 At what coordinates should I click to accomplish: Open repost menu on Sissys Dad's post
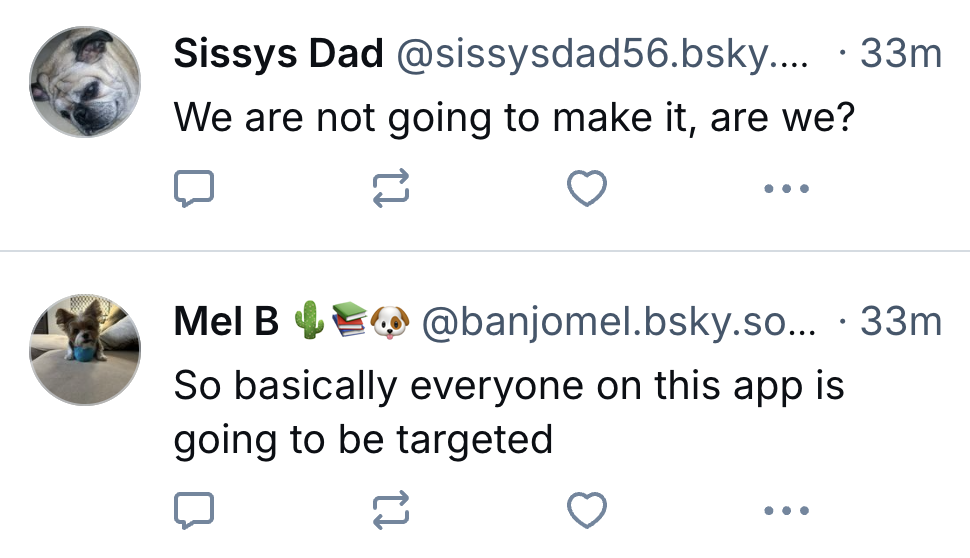391,188
